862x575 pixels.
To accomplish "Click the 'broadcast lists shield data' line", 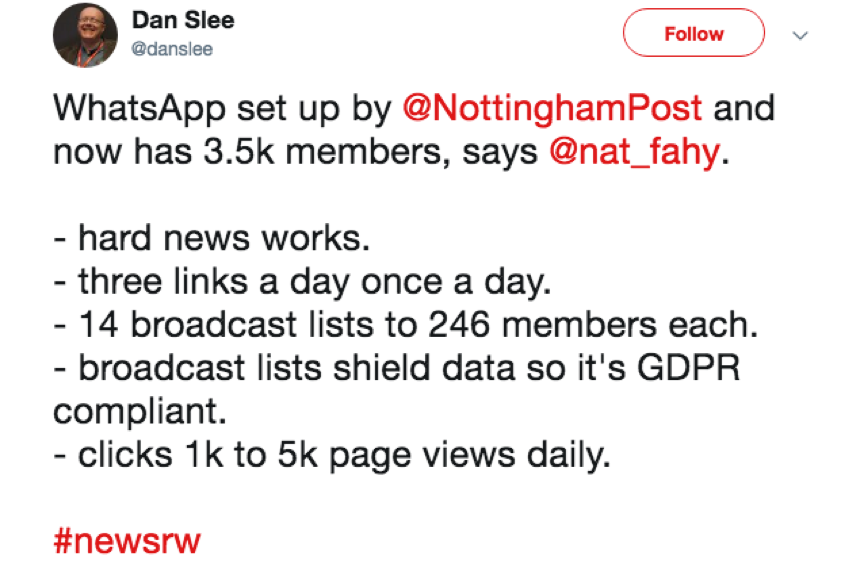I will point(397,368).
